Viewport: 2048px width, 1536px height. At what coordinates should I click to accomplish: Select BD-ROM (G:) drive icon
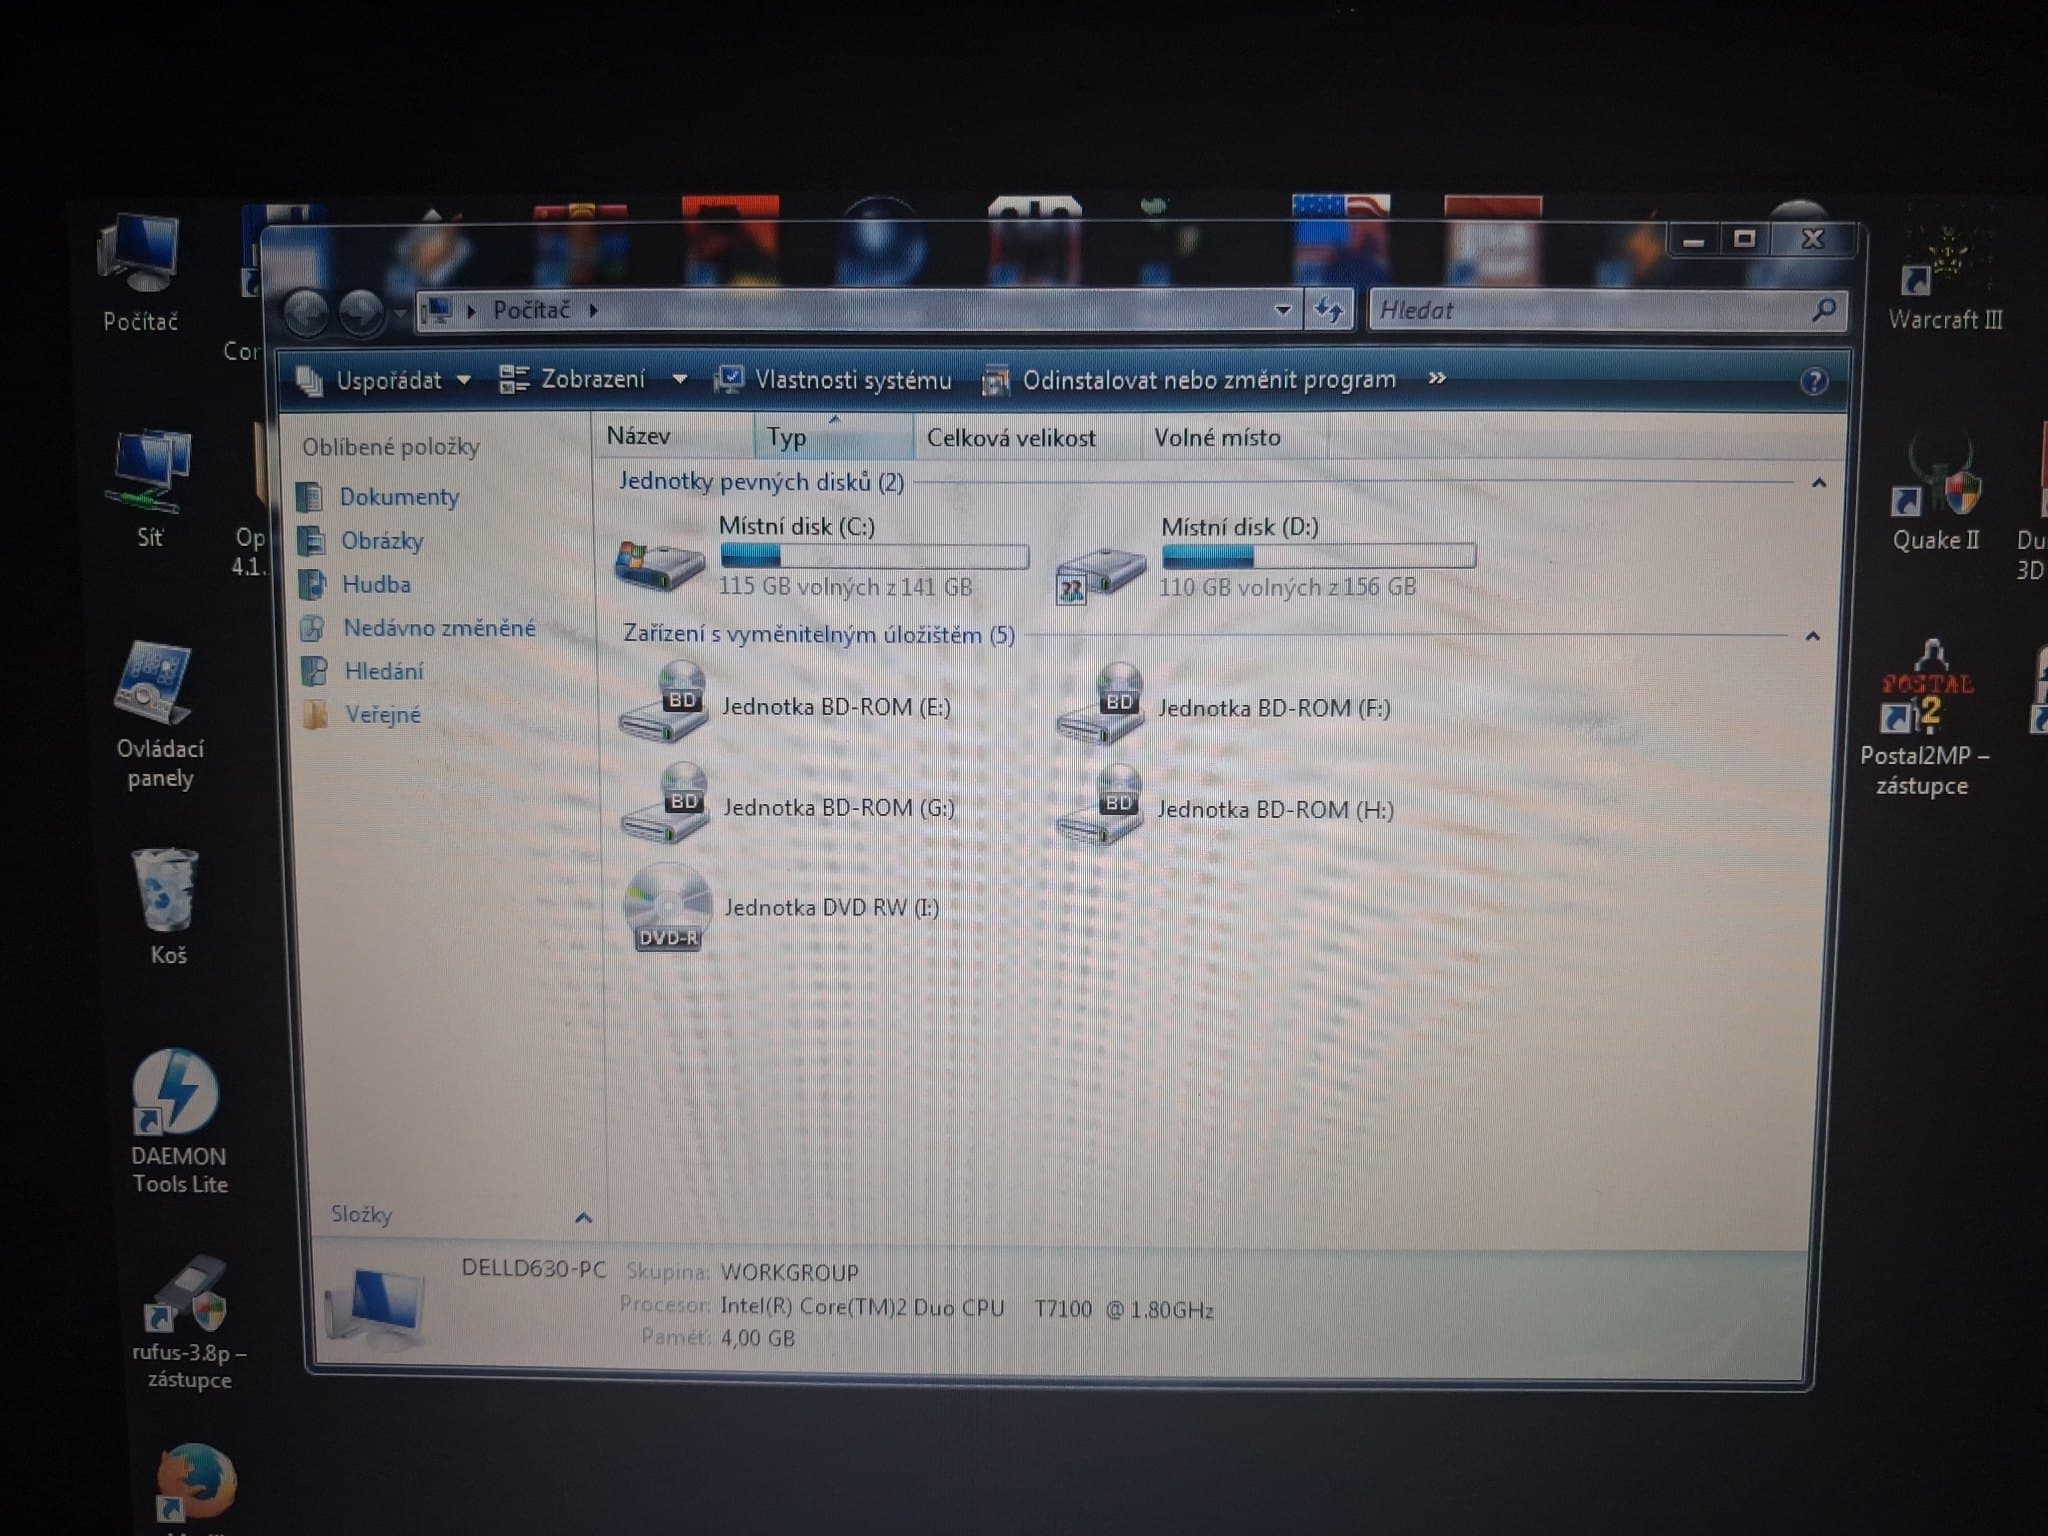click(666, 802)
